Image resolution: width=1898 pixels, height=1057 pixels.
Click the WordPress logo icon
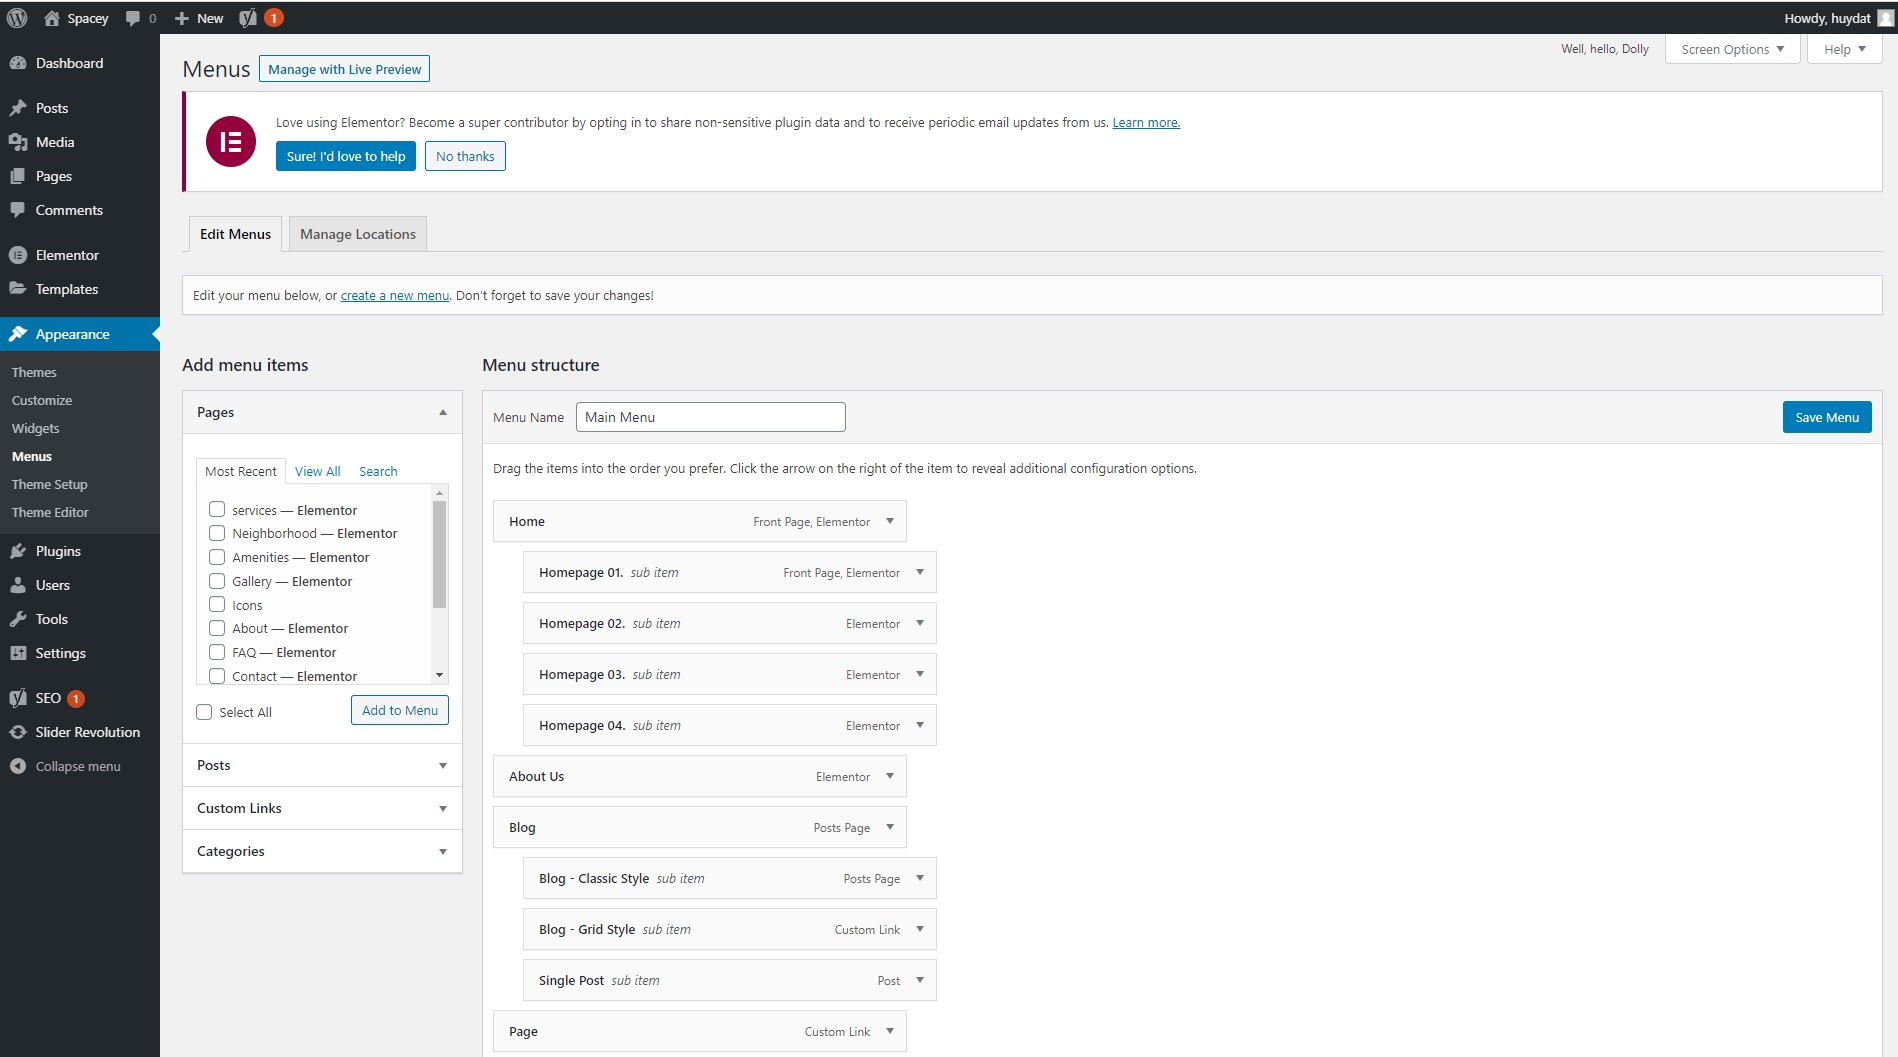[x=17, y=18]
